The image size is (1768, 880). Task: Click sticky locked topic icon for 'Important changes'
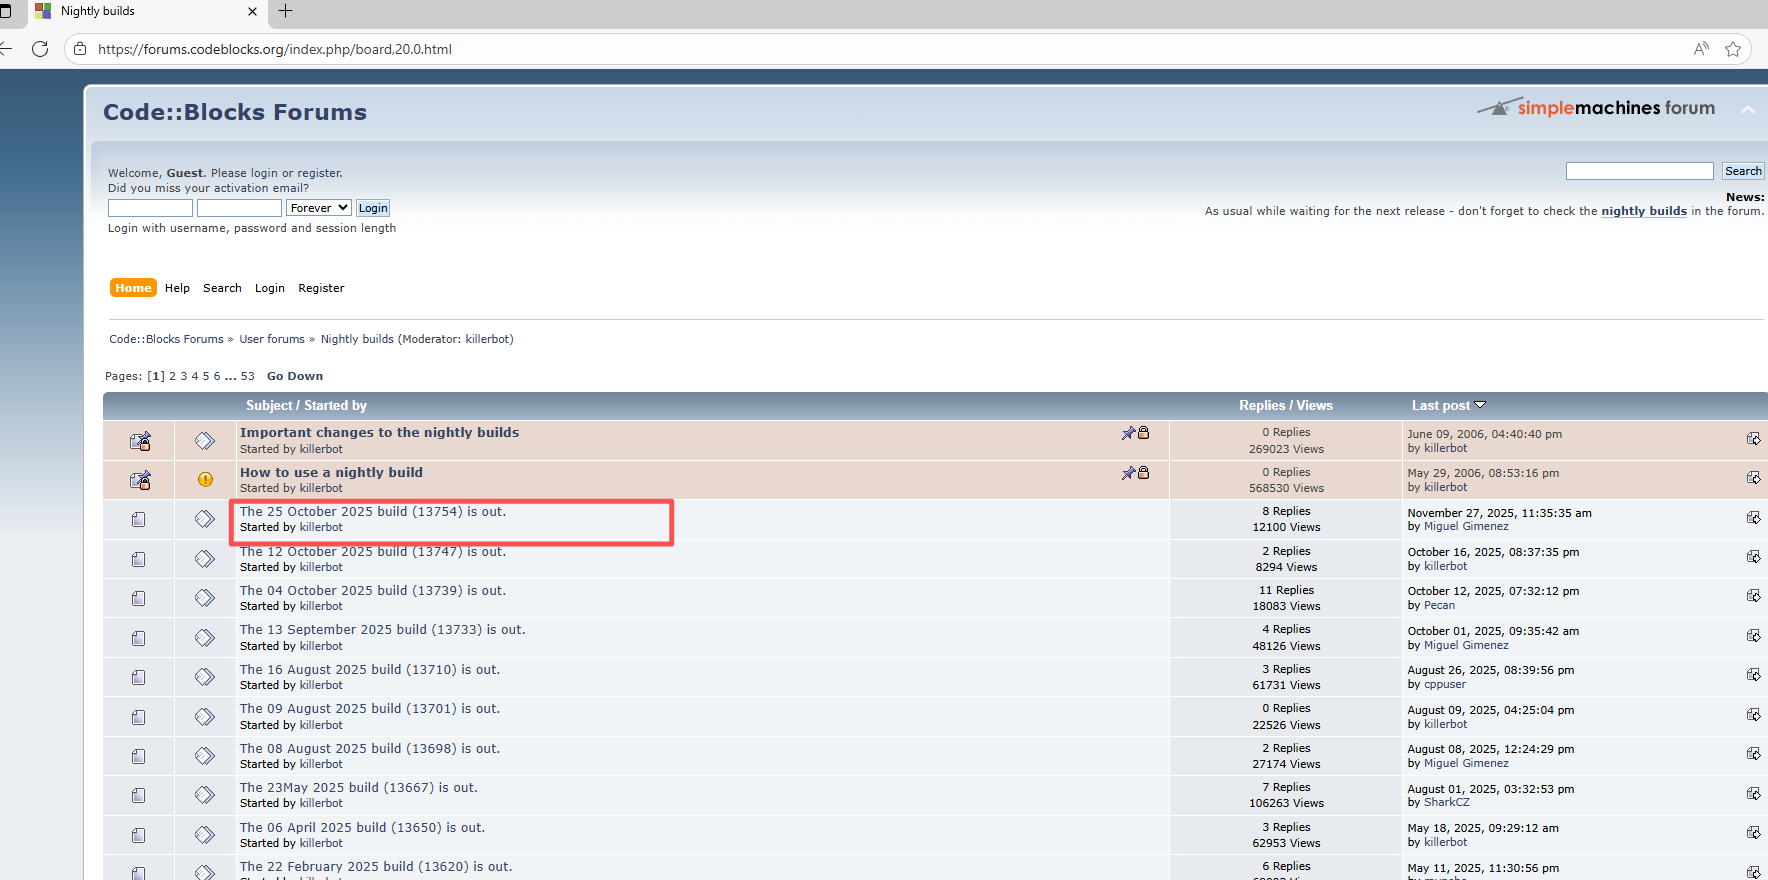pos(140,440)
